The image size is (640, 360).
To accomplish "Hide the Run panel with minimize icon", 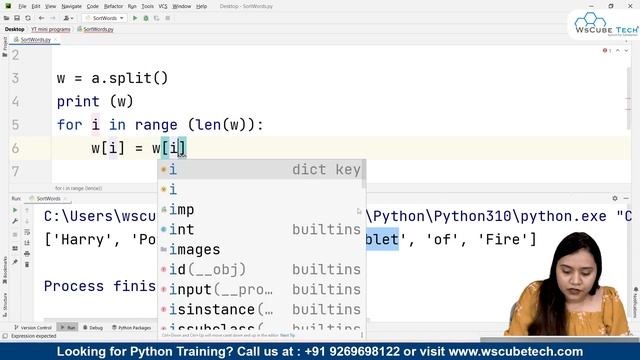I will click(626, 198).
